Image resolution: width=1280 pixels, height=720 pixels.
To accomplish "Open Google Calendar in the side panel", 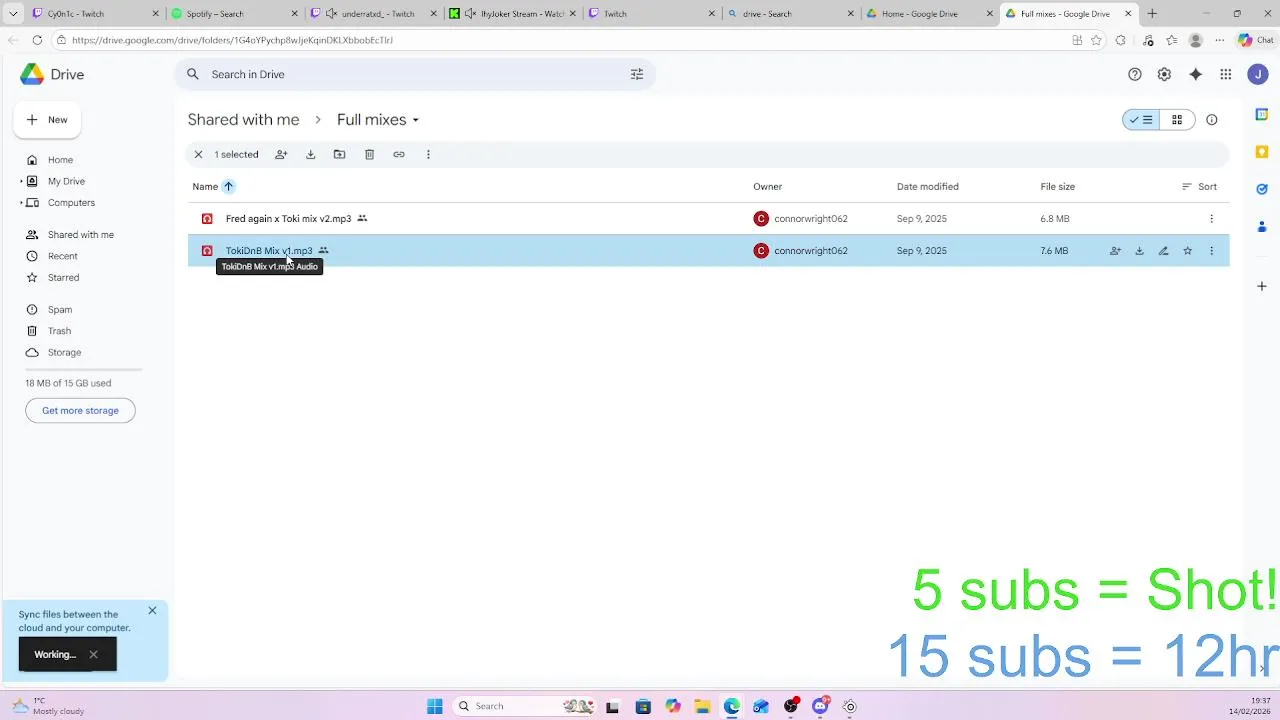I will pyautogui.click(x=1262, y=115).
